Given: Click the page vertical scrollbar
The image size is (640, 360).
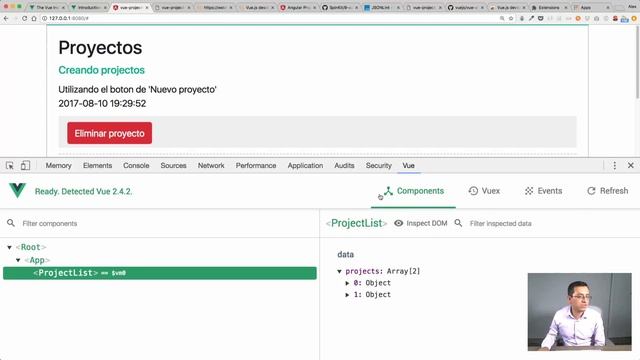Looking at the screenshot, I should coord(638,61).
